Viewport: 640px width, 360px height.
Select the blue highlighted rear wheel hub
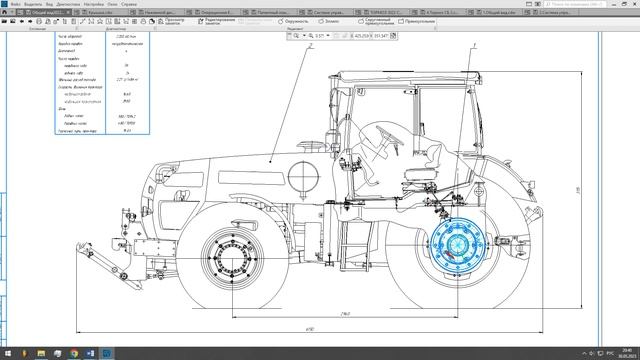click(x=458, y=246)
